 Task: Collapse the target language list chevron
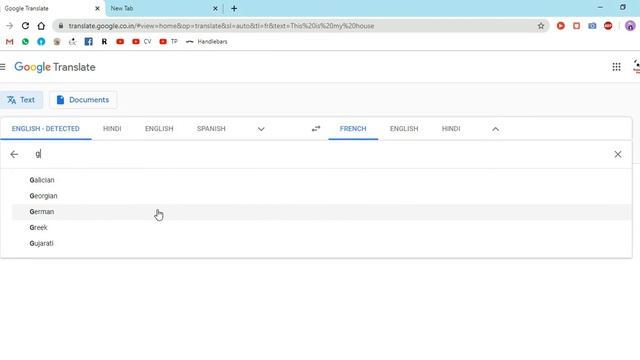click(x=496, y=129)
